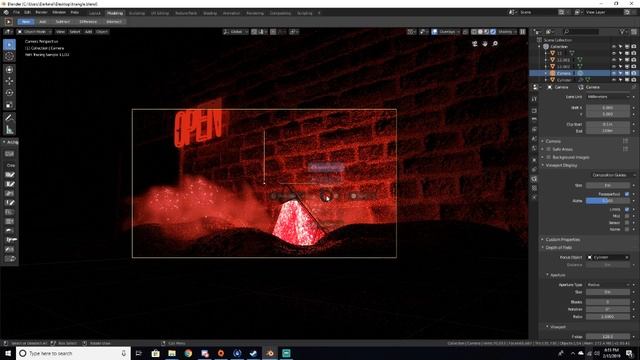Click the Windows Start button
Viewport: 640px width, 360px height.
pyautogui.click(x=8, y=353)
